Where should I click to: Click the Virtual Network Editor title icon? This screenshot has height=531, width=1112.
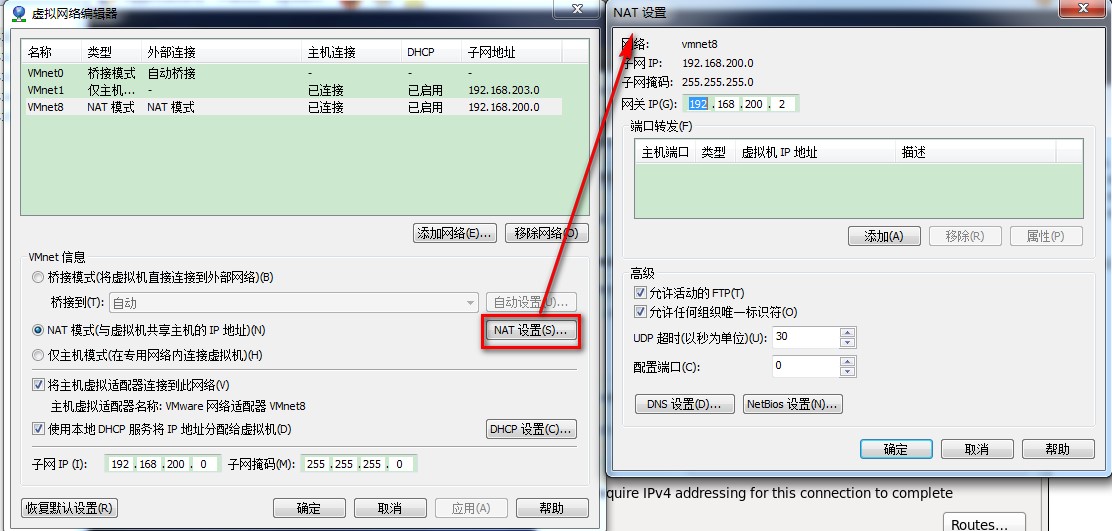tap(19, 13)
